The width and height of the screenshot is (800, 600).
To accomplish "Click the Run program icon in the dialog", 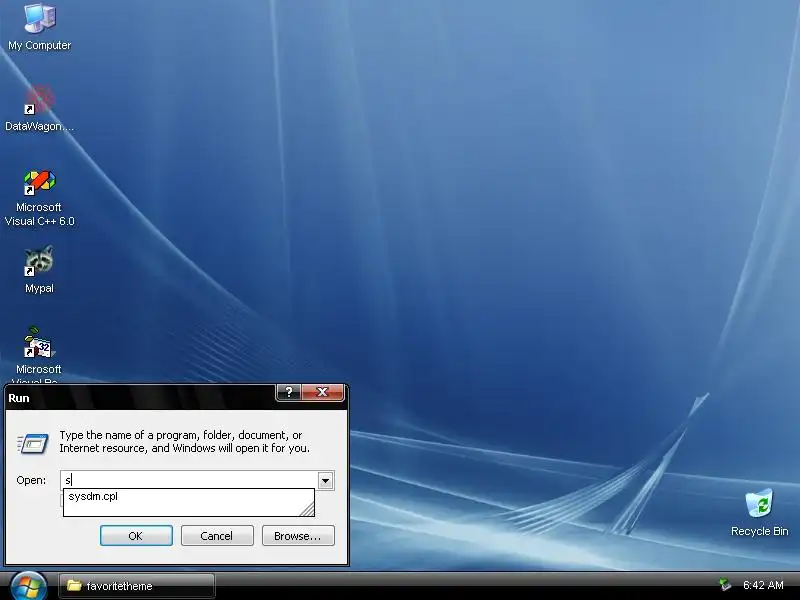I will (33, 443).
